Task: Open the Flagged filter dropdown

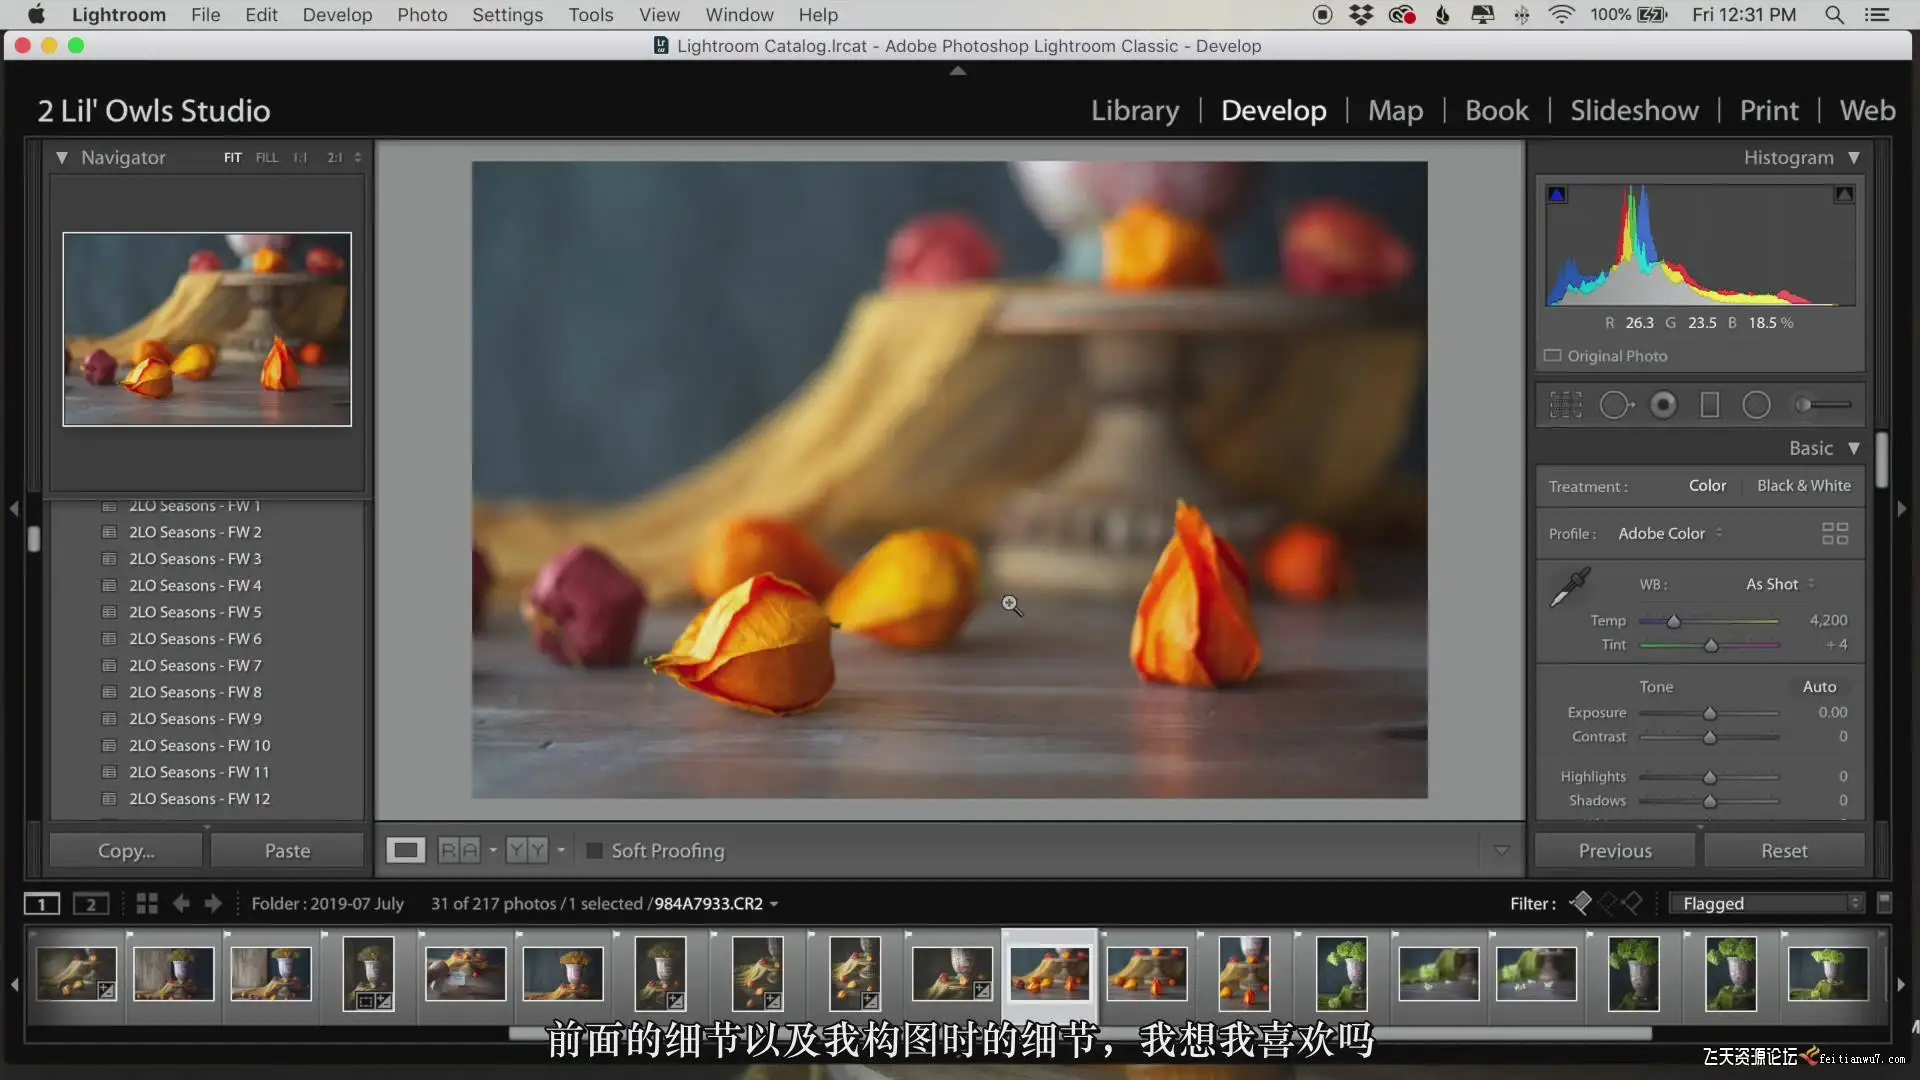Action: coord(1766,904)
